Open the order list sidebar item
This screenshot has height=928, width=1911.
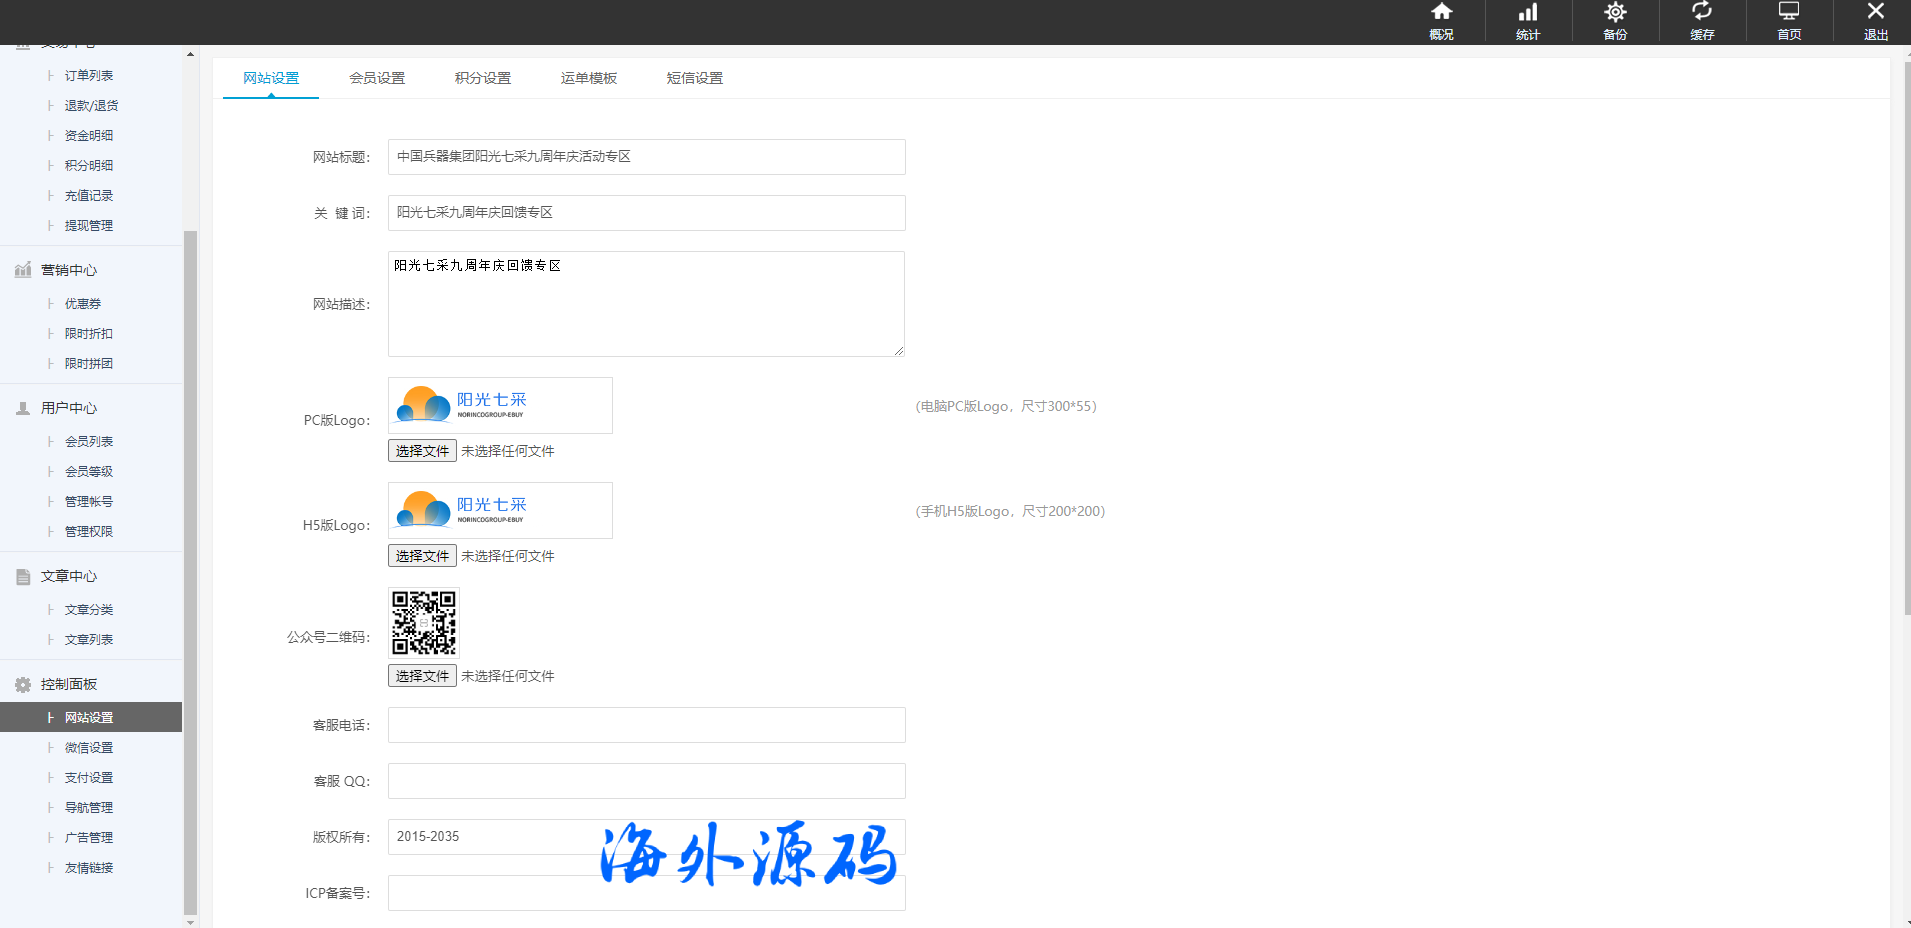pyautogui.click(x=89, y=76)
